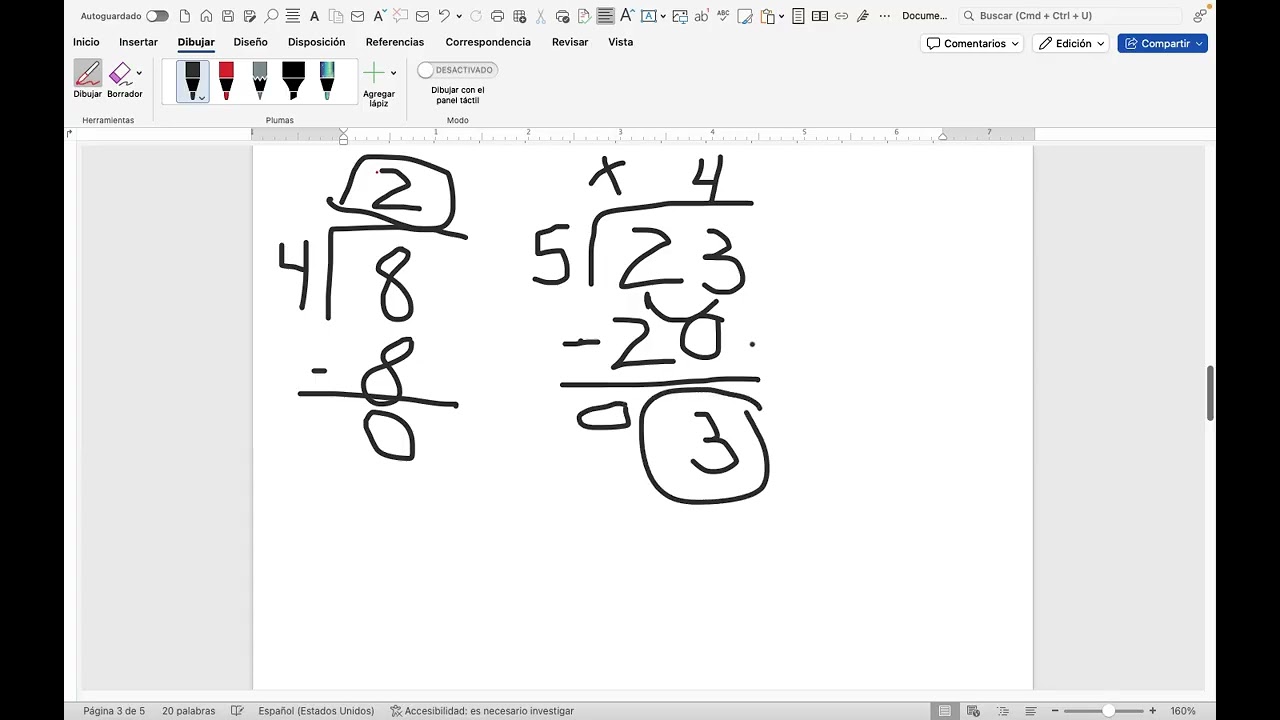Open the undo history dropdown arrow
Screen dimensions: 1280x720
coord(459,16)
